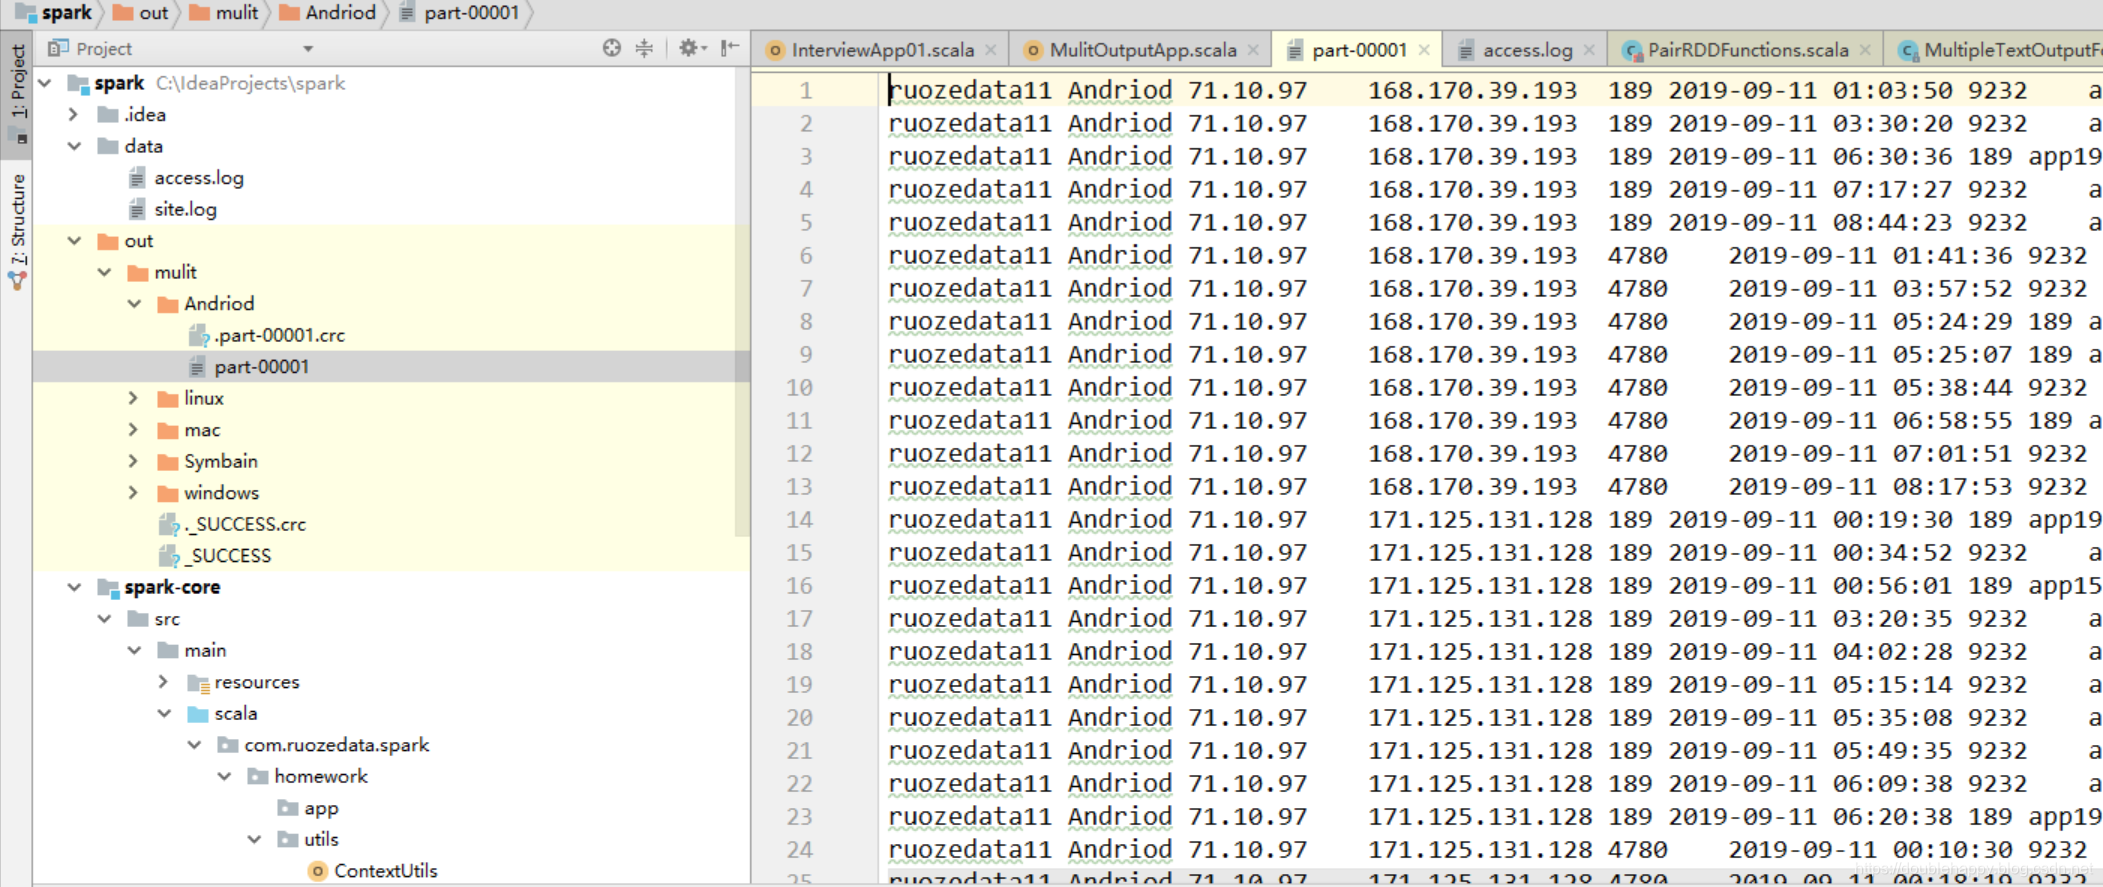
Task: Select the _SUCCESS file
Action: tap(230, 556)
